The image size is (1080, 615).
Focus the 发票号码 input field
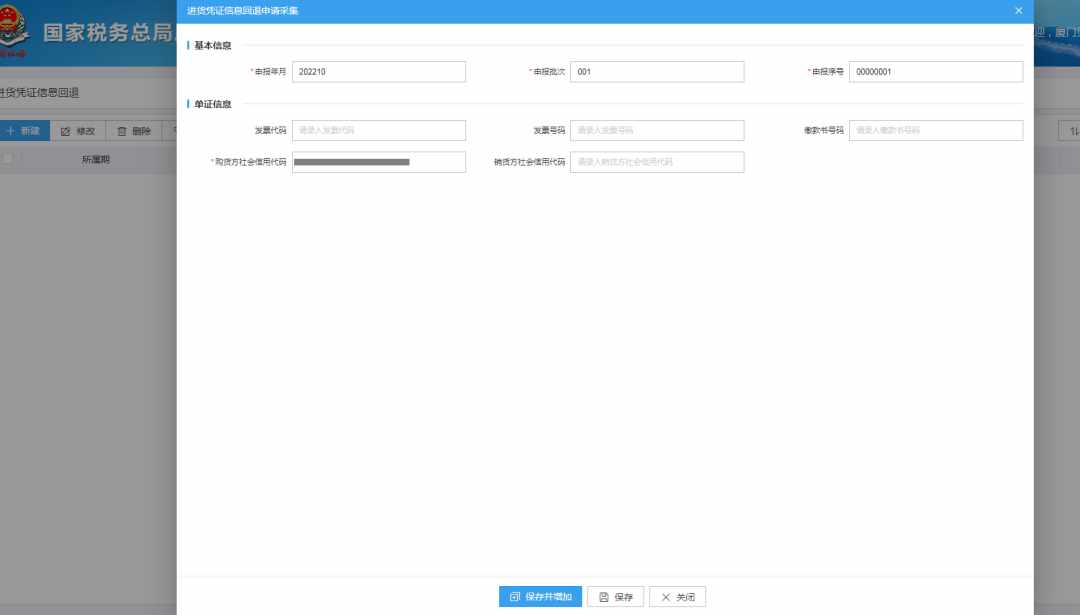tap(657, 130)
